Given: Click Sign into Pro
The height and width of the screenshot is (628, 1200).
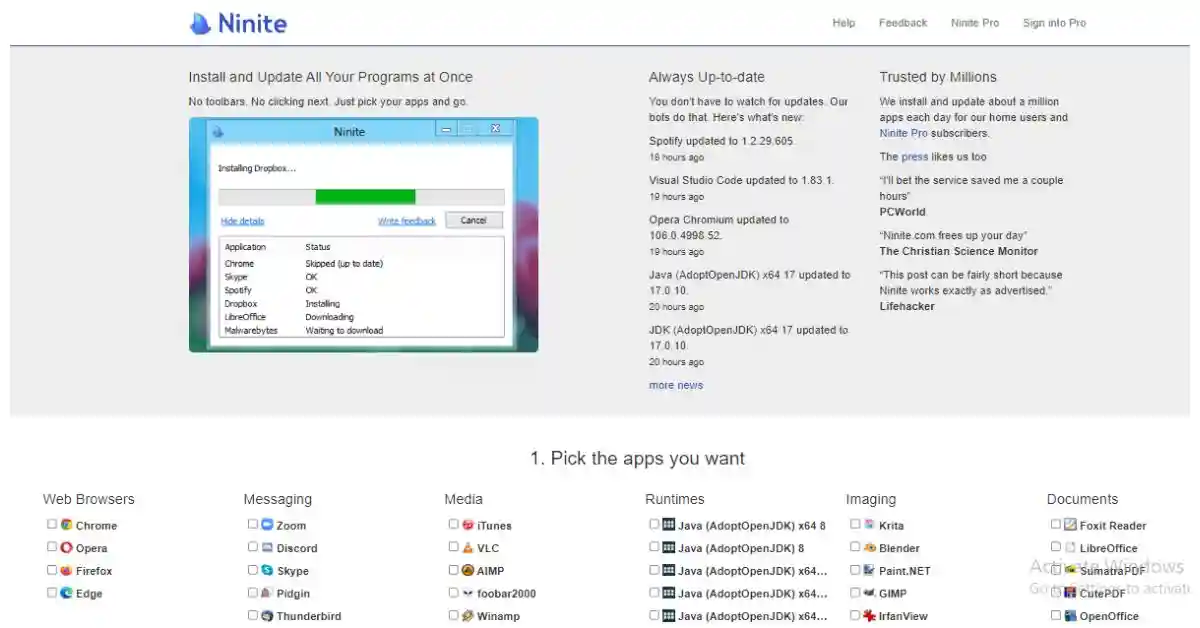Looking at the screenshot, I should (x=1054, y=23).
